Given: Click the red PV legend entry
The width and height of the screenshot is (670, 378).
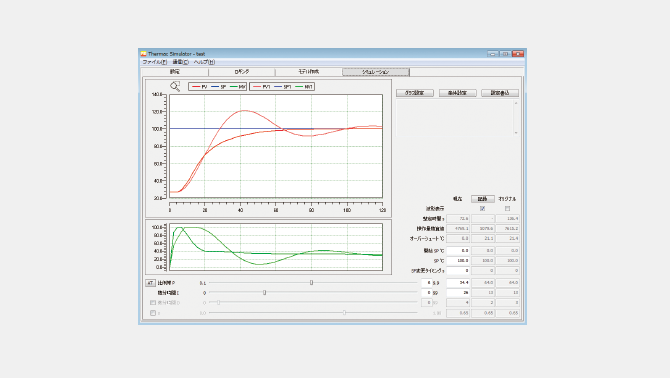Looking at the screenshot, I should pos(200,87).
